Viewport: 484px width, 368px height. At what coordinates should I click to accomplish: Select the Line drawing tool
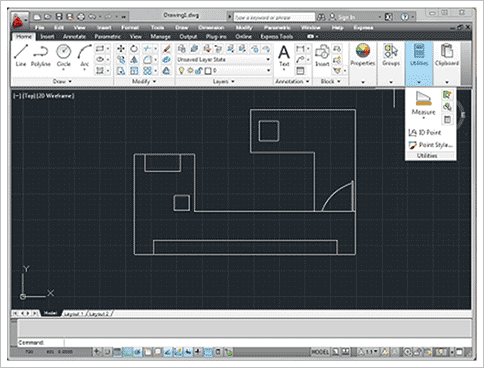pos(21,56)
